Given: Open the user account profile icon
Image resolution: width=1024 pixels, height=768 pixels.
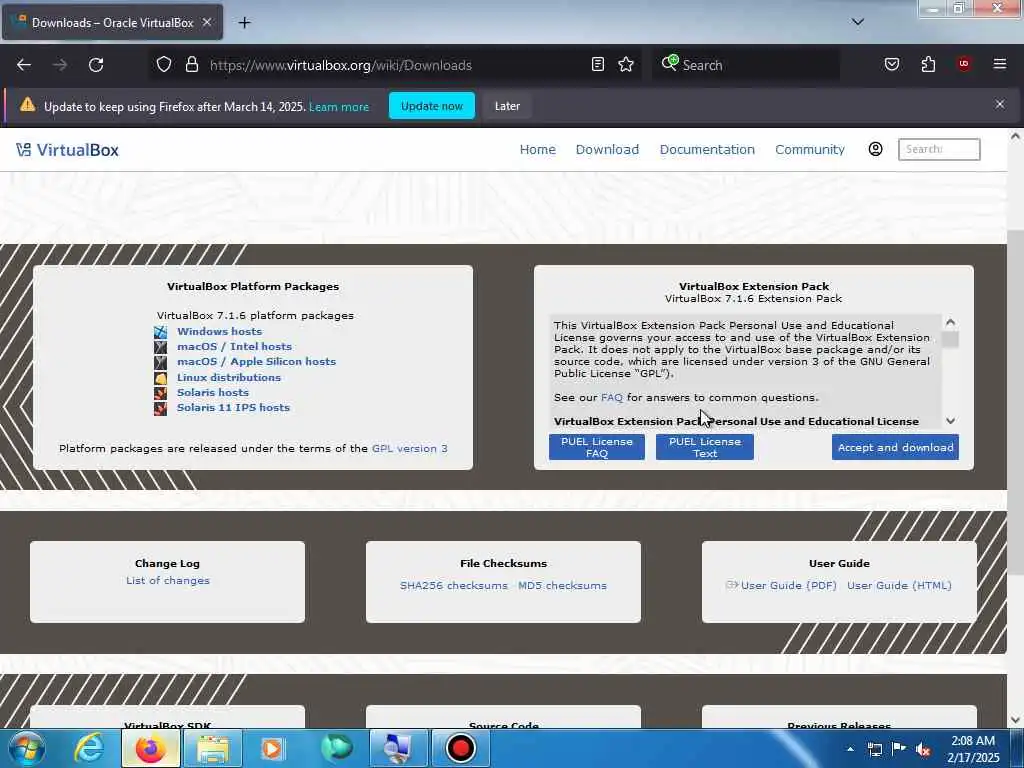Looking at the screenshot, I should tap(875, 149).
